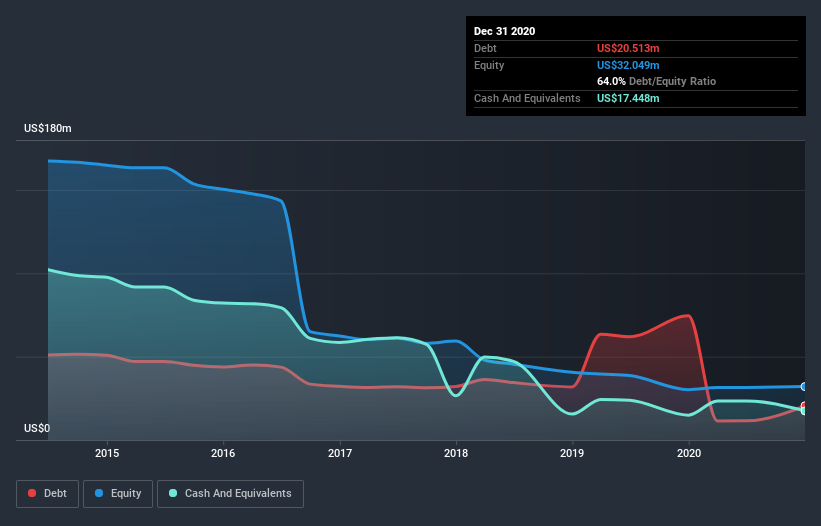Viewport: 821px width, 526px height.
Task: Click the US$0 y-axis label
Action: [x=37, y=428]
